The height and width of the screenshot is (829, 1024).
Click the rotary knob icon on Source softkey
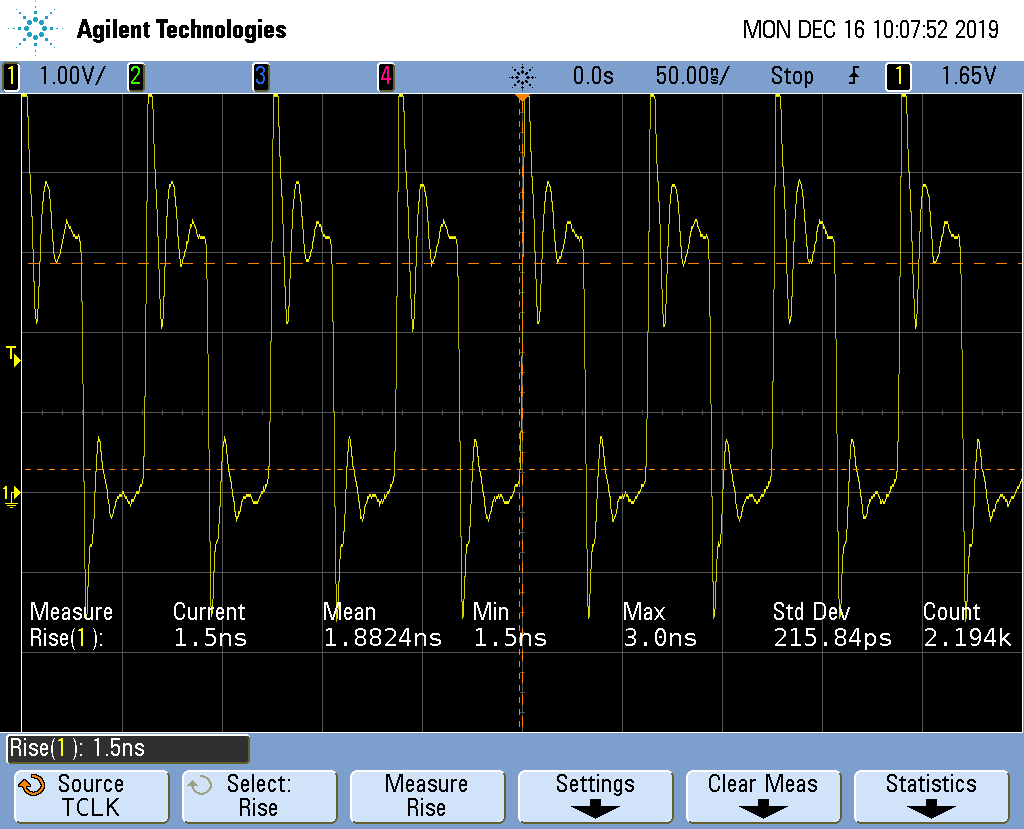(x=32, y=785)
